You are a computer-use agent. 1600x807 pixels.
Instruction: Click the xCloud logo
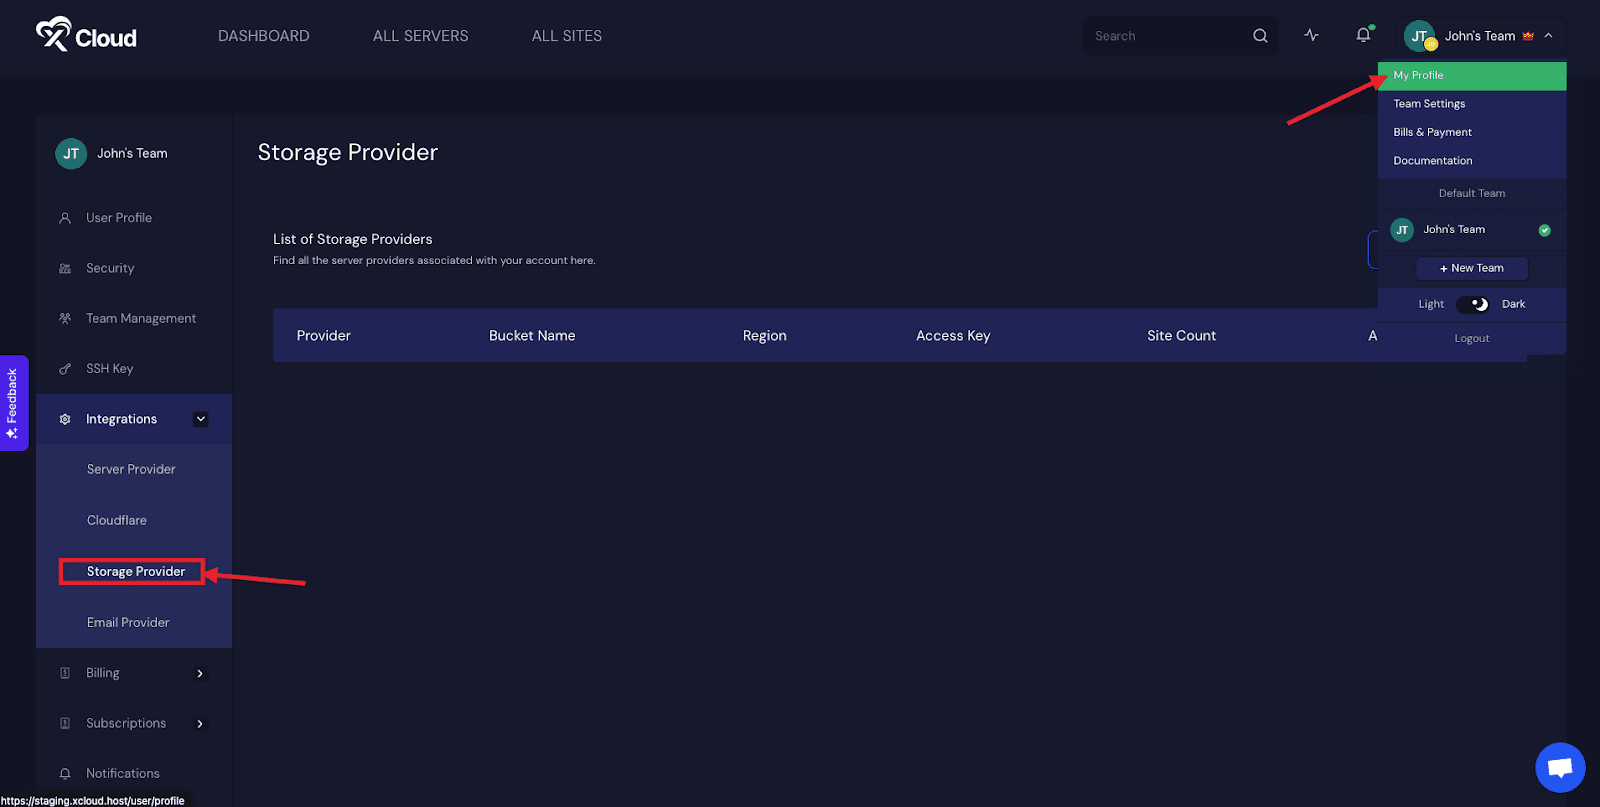click(86, 35)
